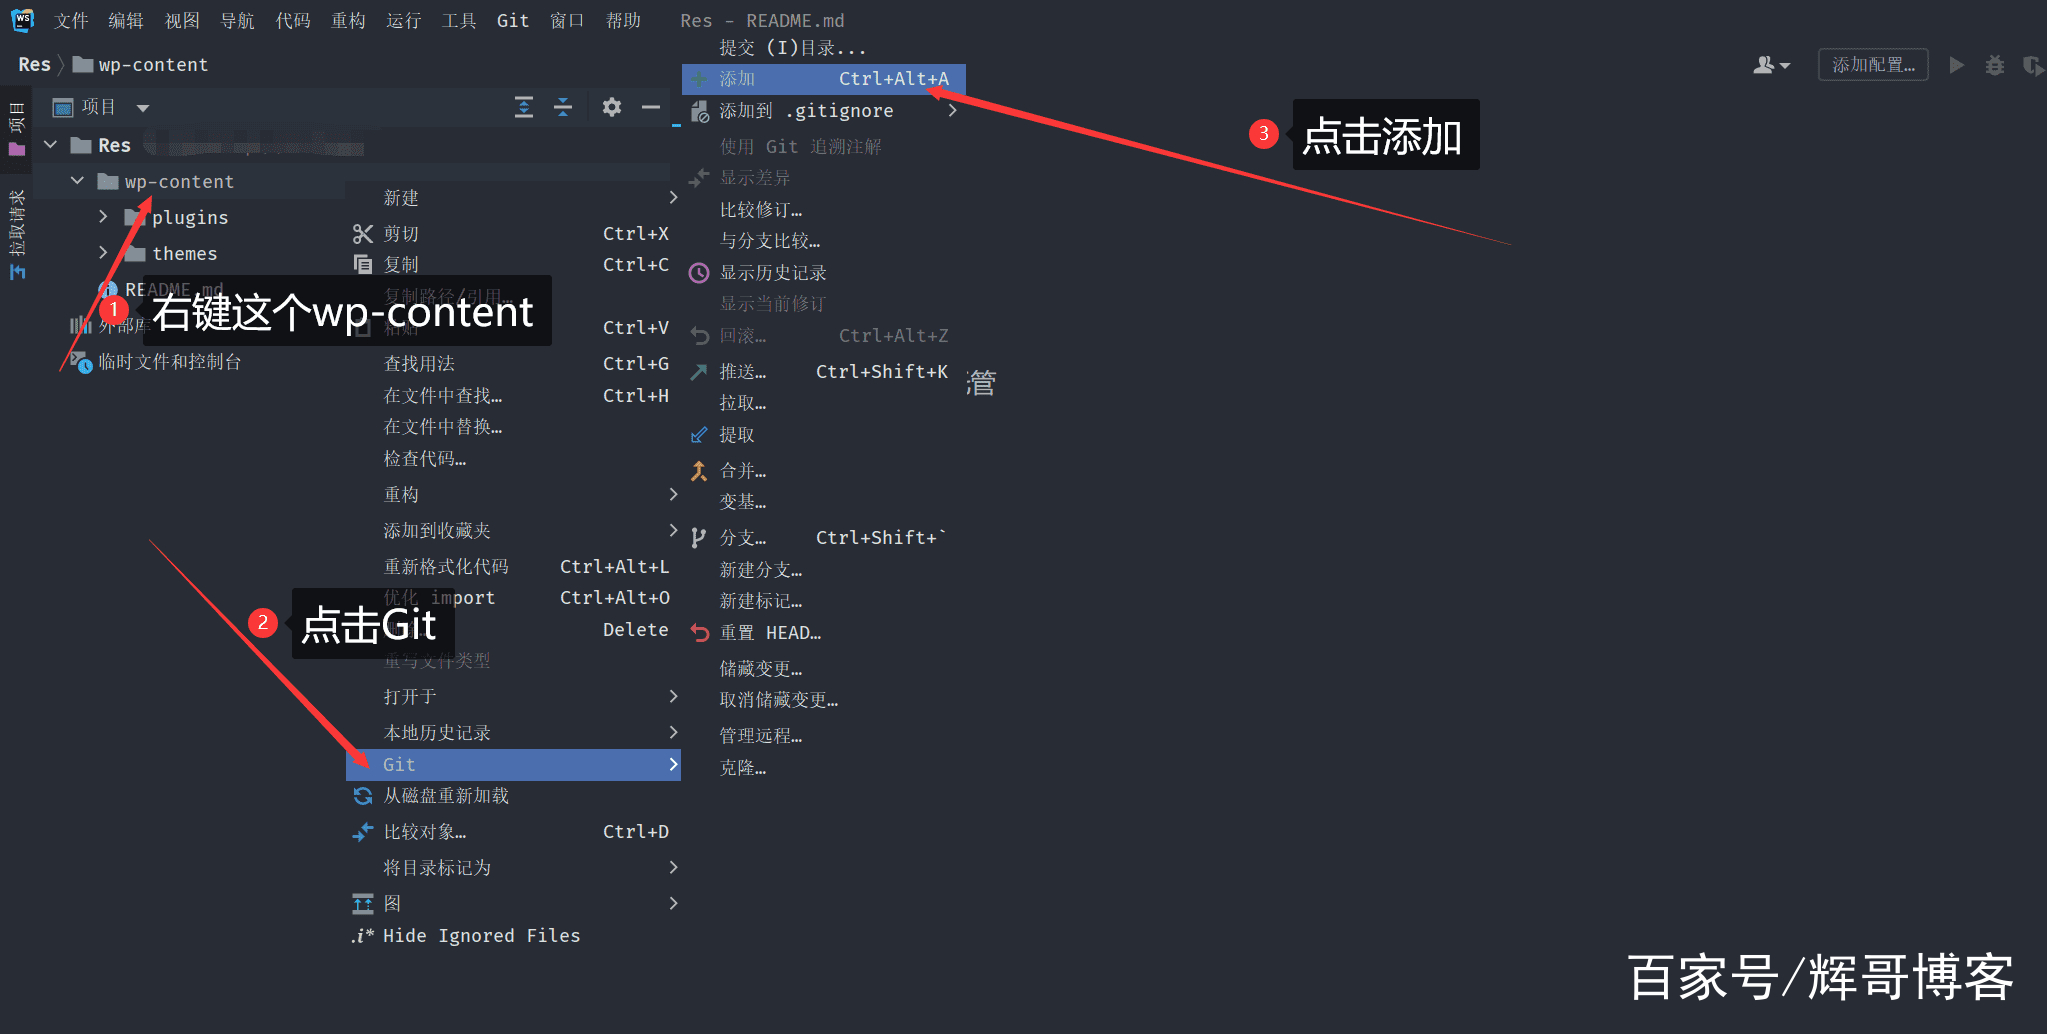The height and width of the screenshot is (1034, 2047).
Task: Select 临时文件和控制台 in project tree
Action: tap(169, 362)
